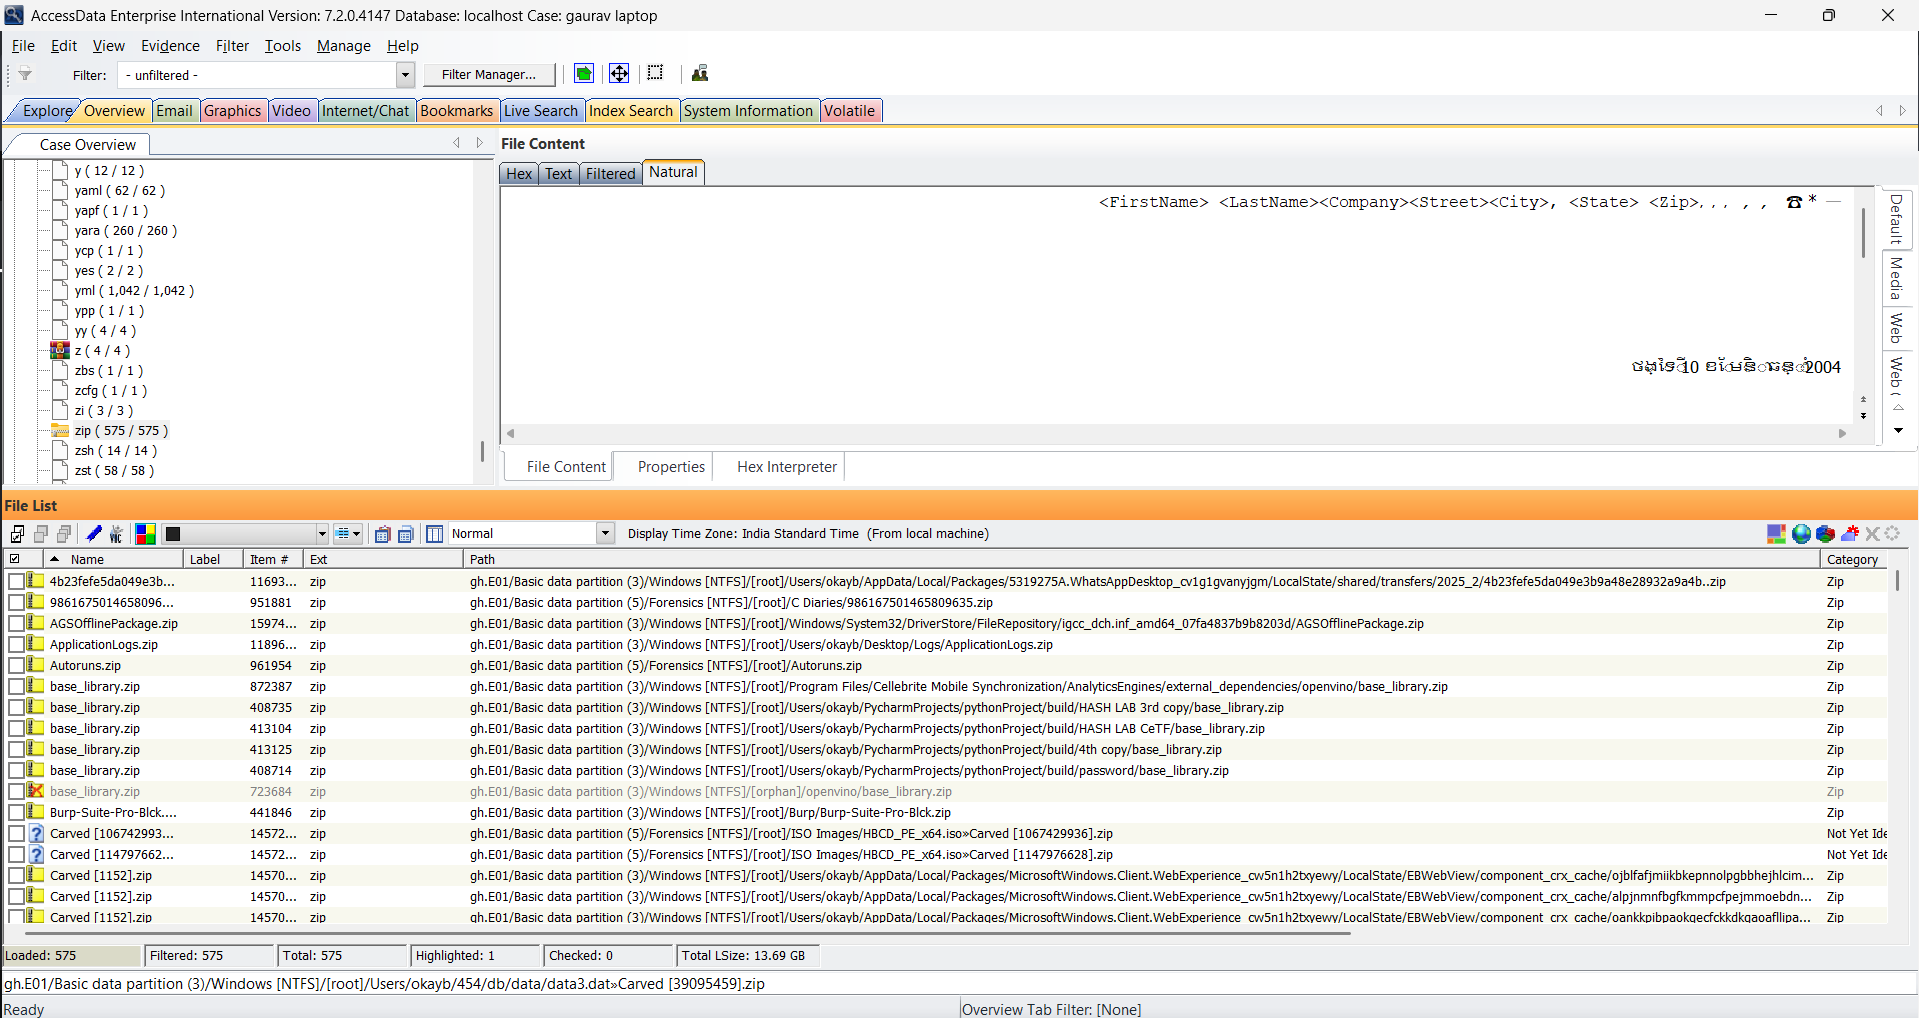The image size is (1919, 1018).
Task: Click the red-X icon on orphan base_library.zip
Action: coord(36,791)
